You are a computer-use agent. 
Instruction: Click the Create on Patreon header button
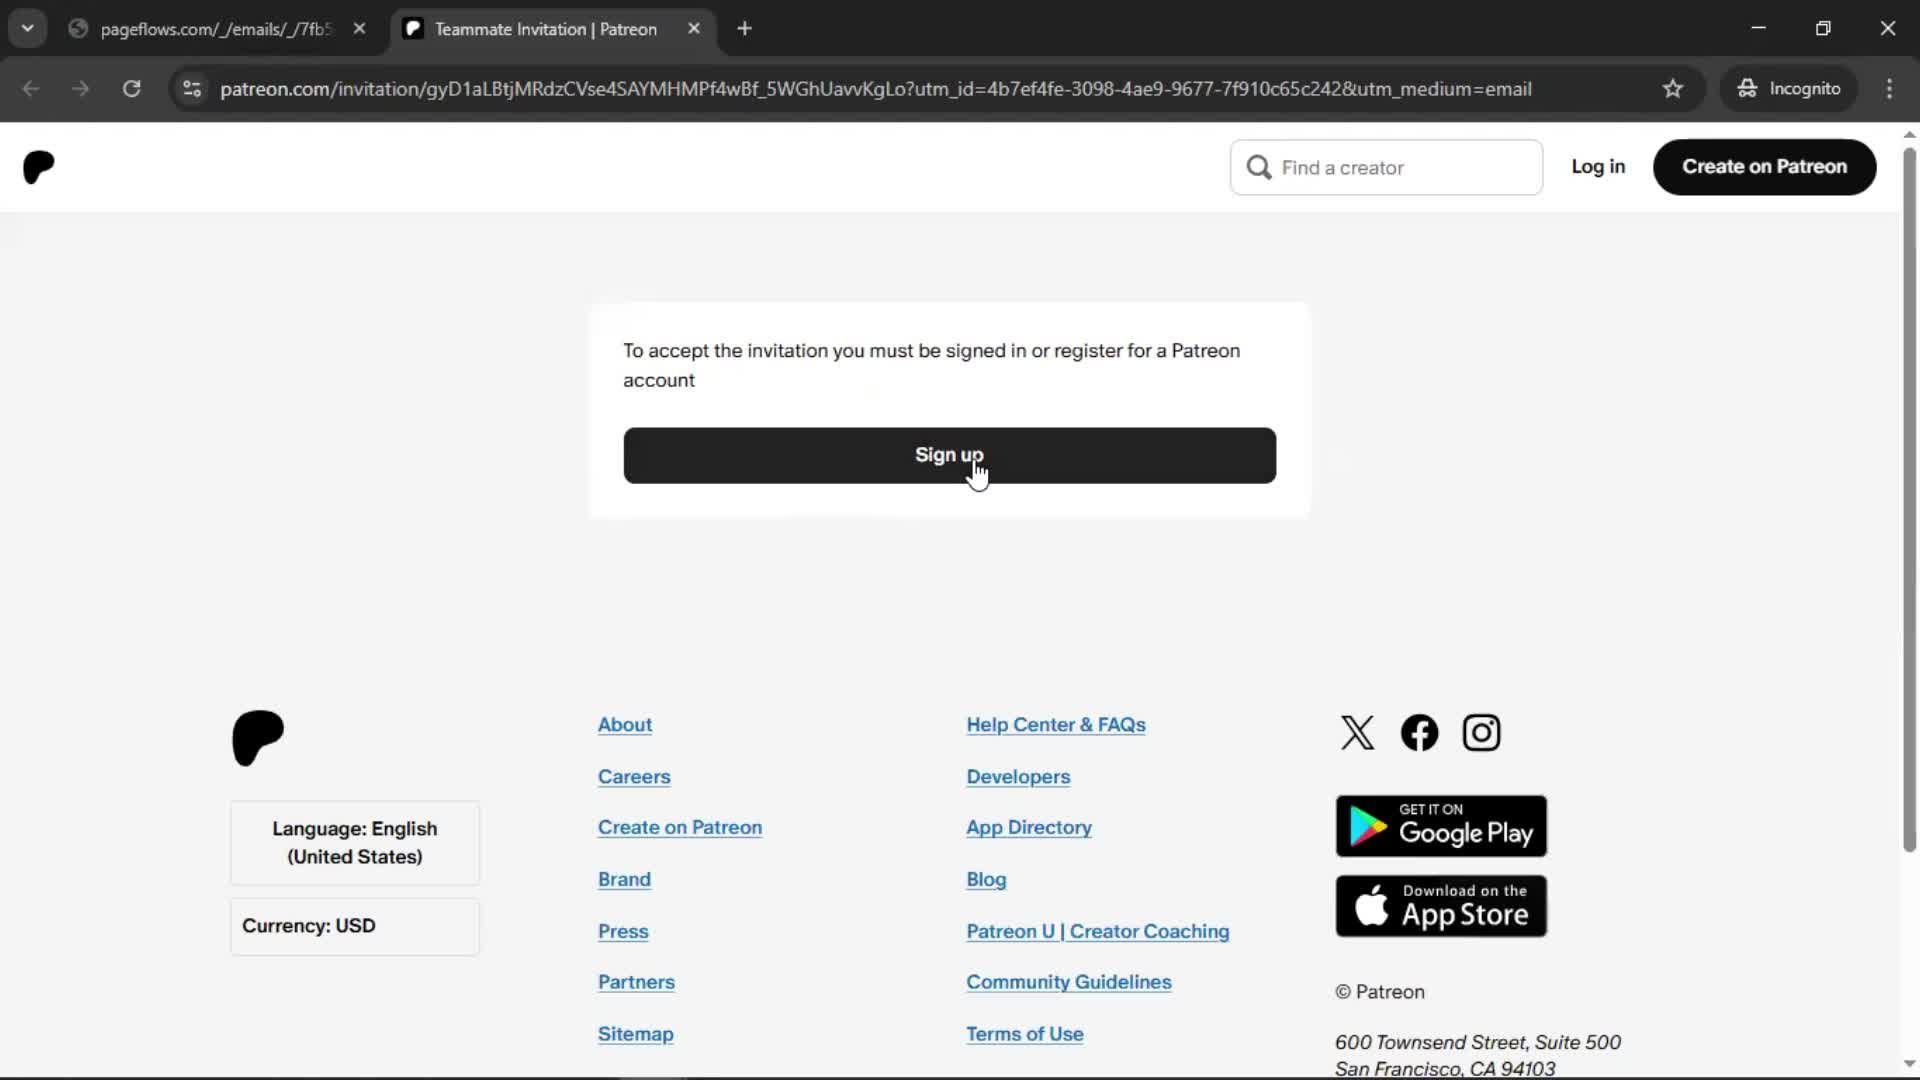[x=1764, y=167]
